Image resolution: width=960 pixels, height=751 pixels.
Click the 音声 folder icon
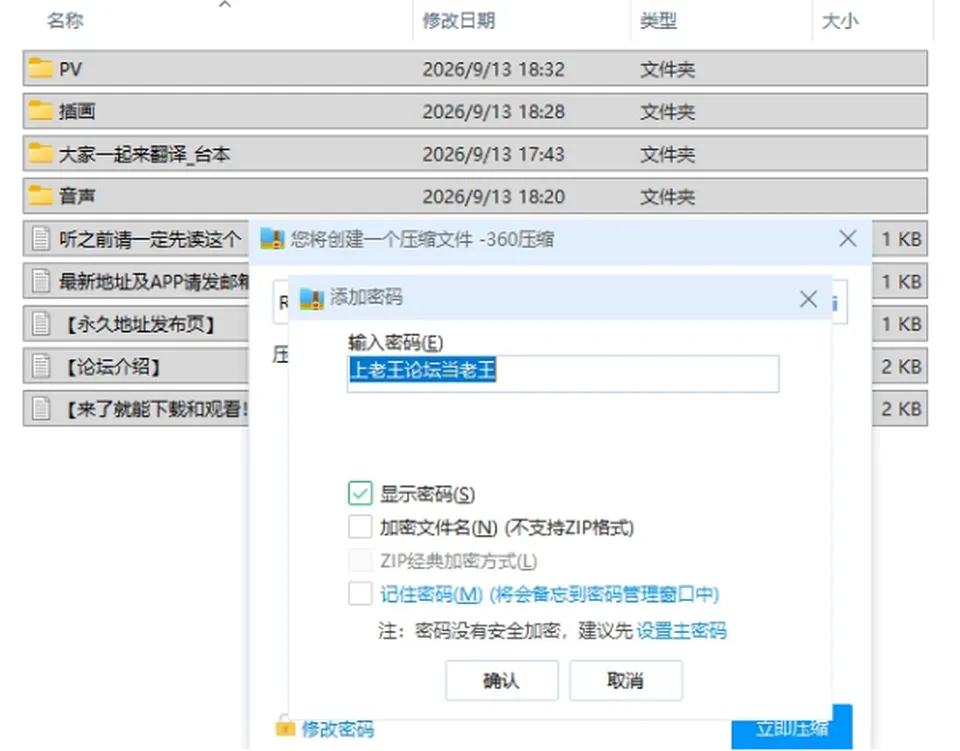pyautogui.click(x=40, y=196)
